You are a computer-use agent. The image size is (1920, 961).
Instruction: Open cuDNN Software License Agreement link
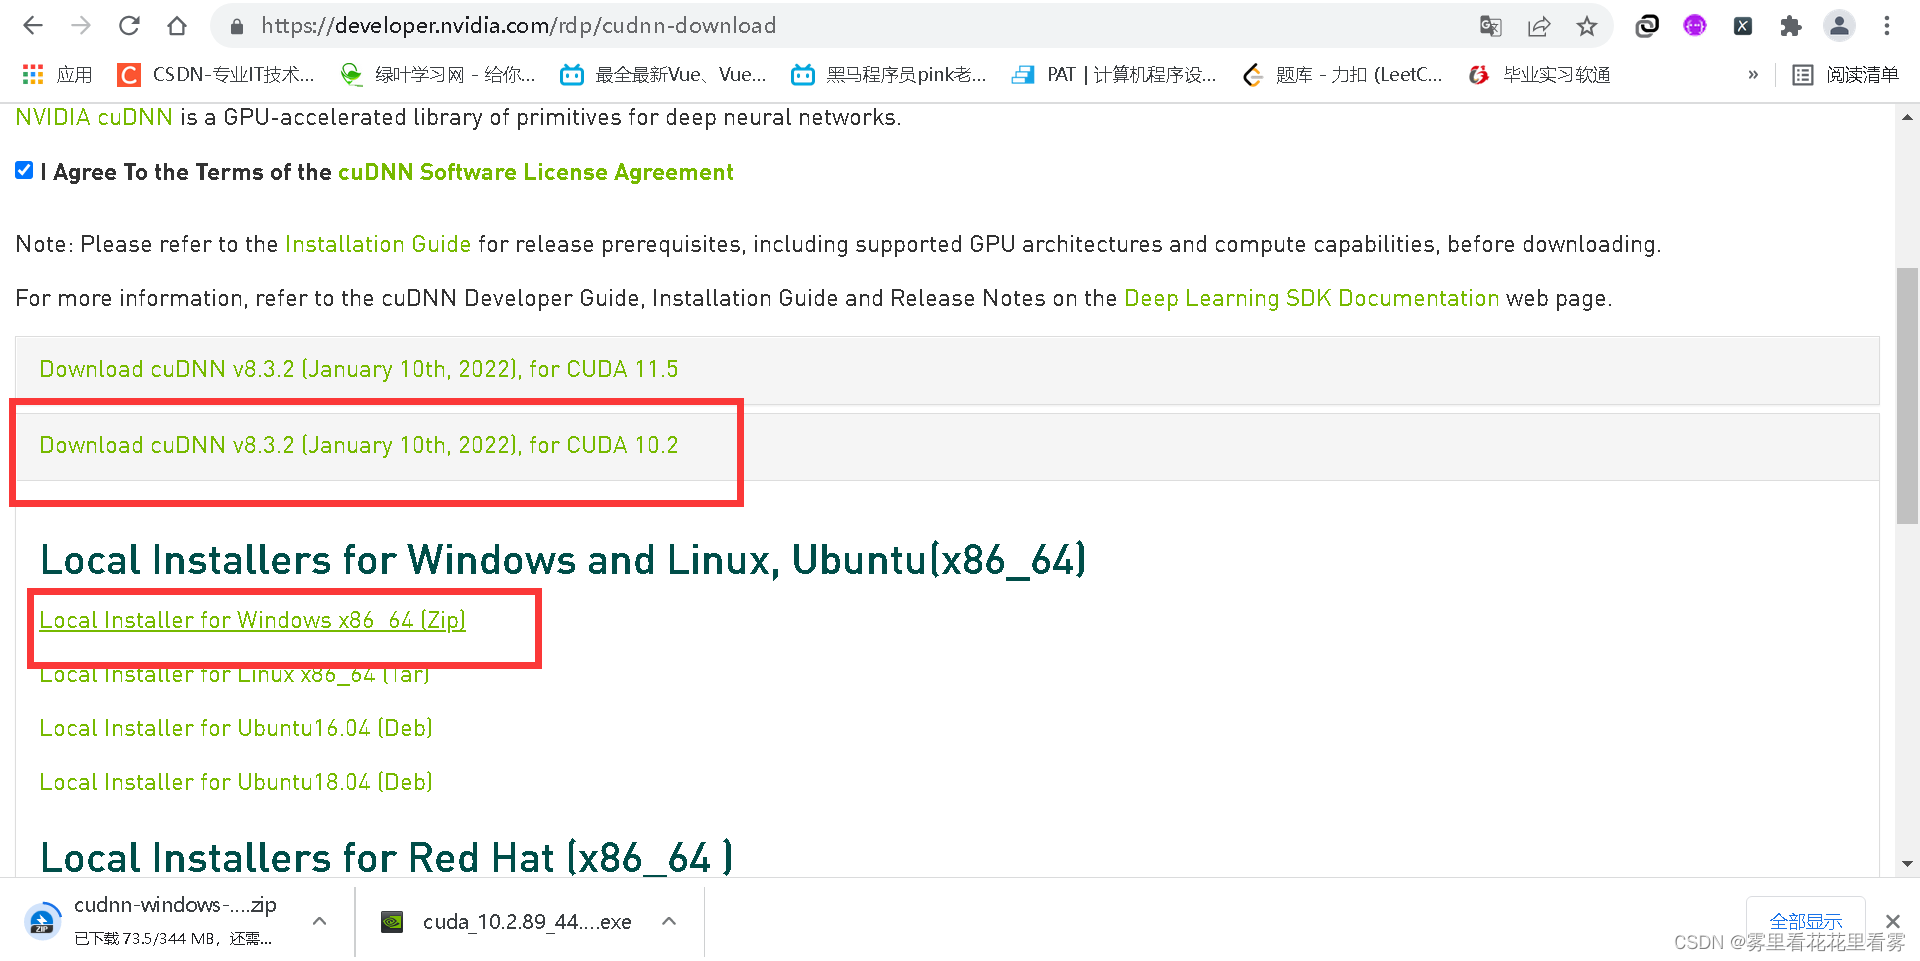pyautogui.click(x=536, y=172)
